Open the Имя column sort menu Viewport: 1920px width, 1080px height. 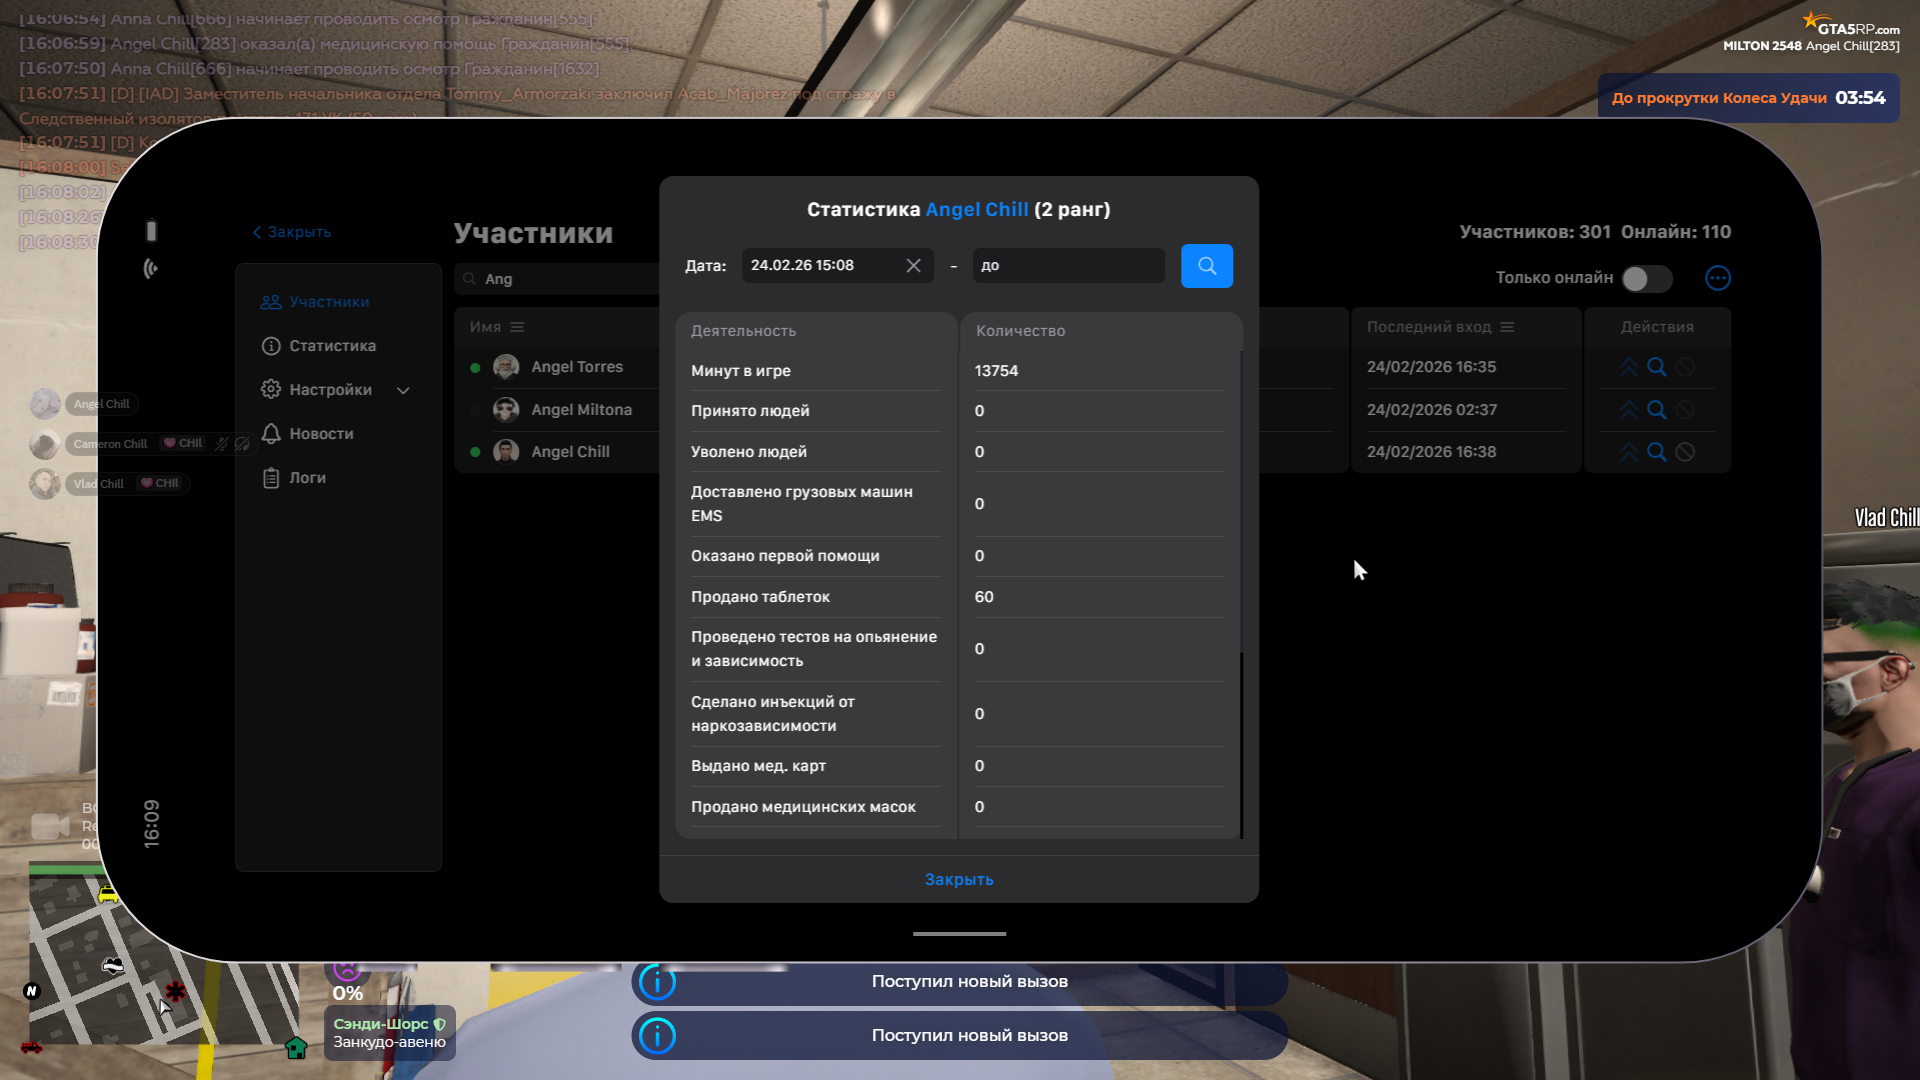[x=517, y=327]
